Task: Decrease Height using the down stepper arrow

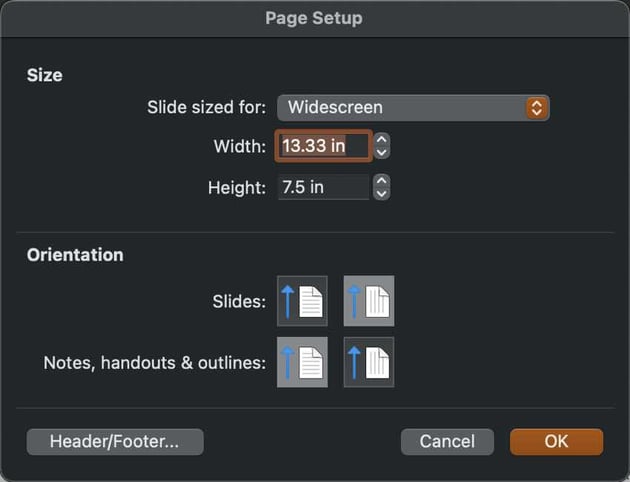Action: [381, 193]
